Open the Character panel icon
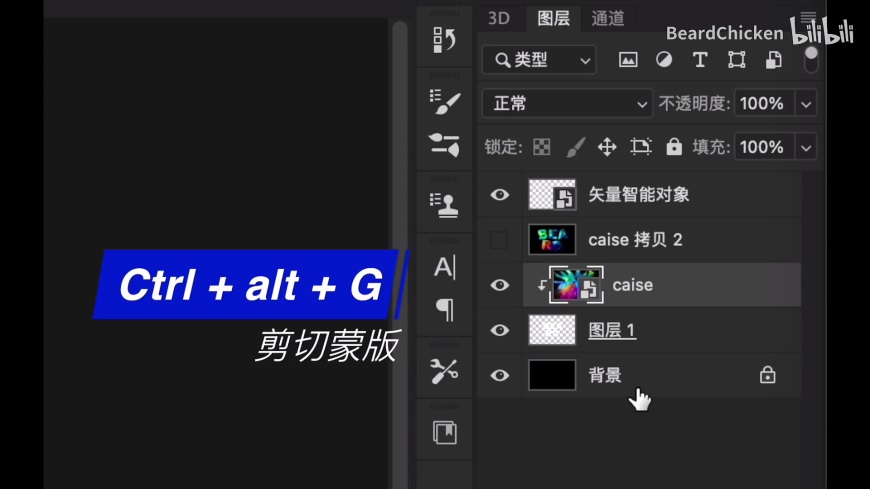 (x=444, y=267)
